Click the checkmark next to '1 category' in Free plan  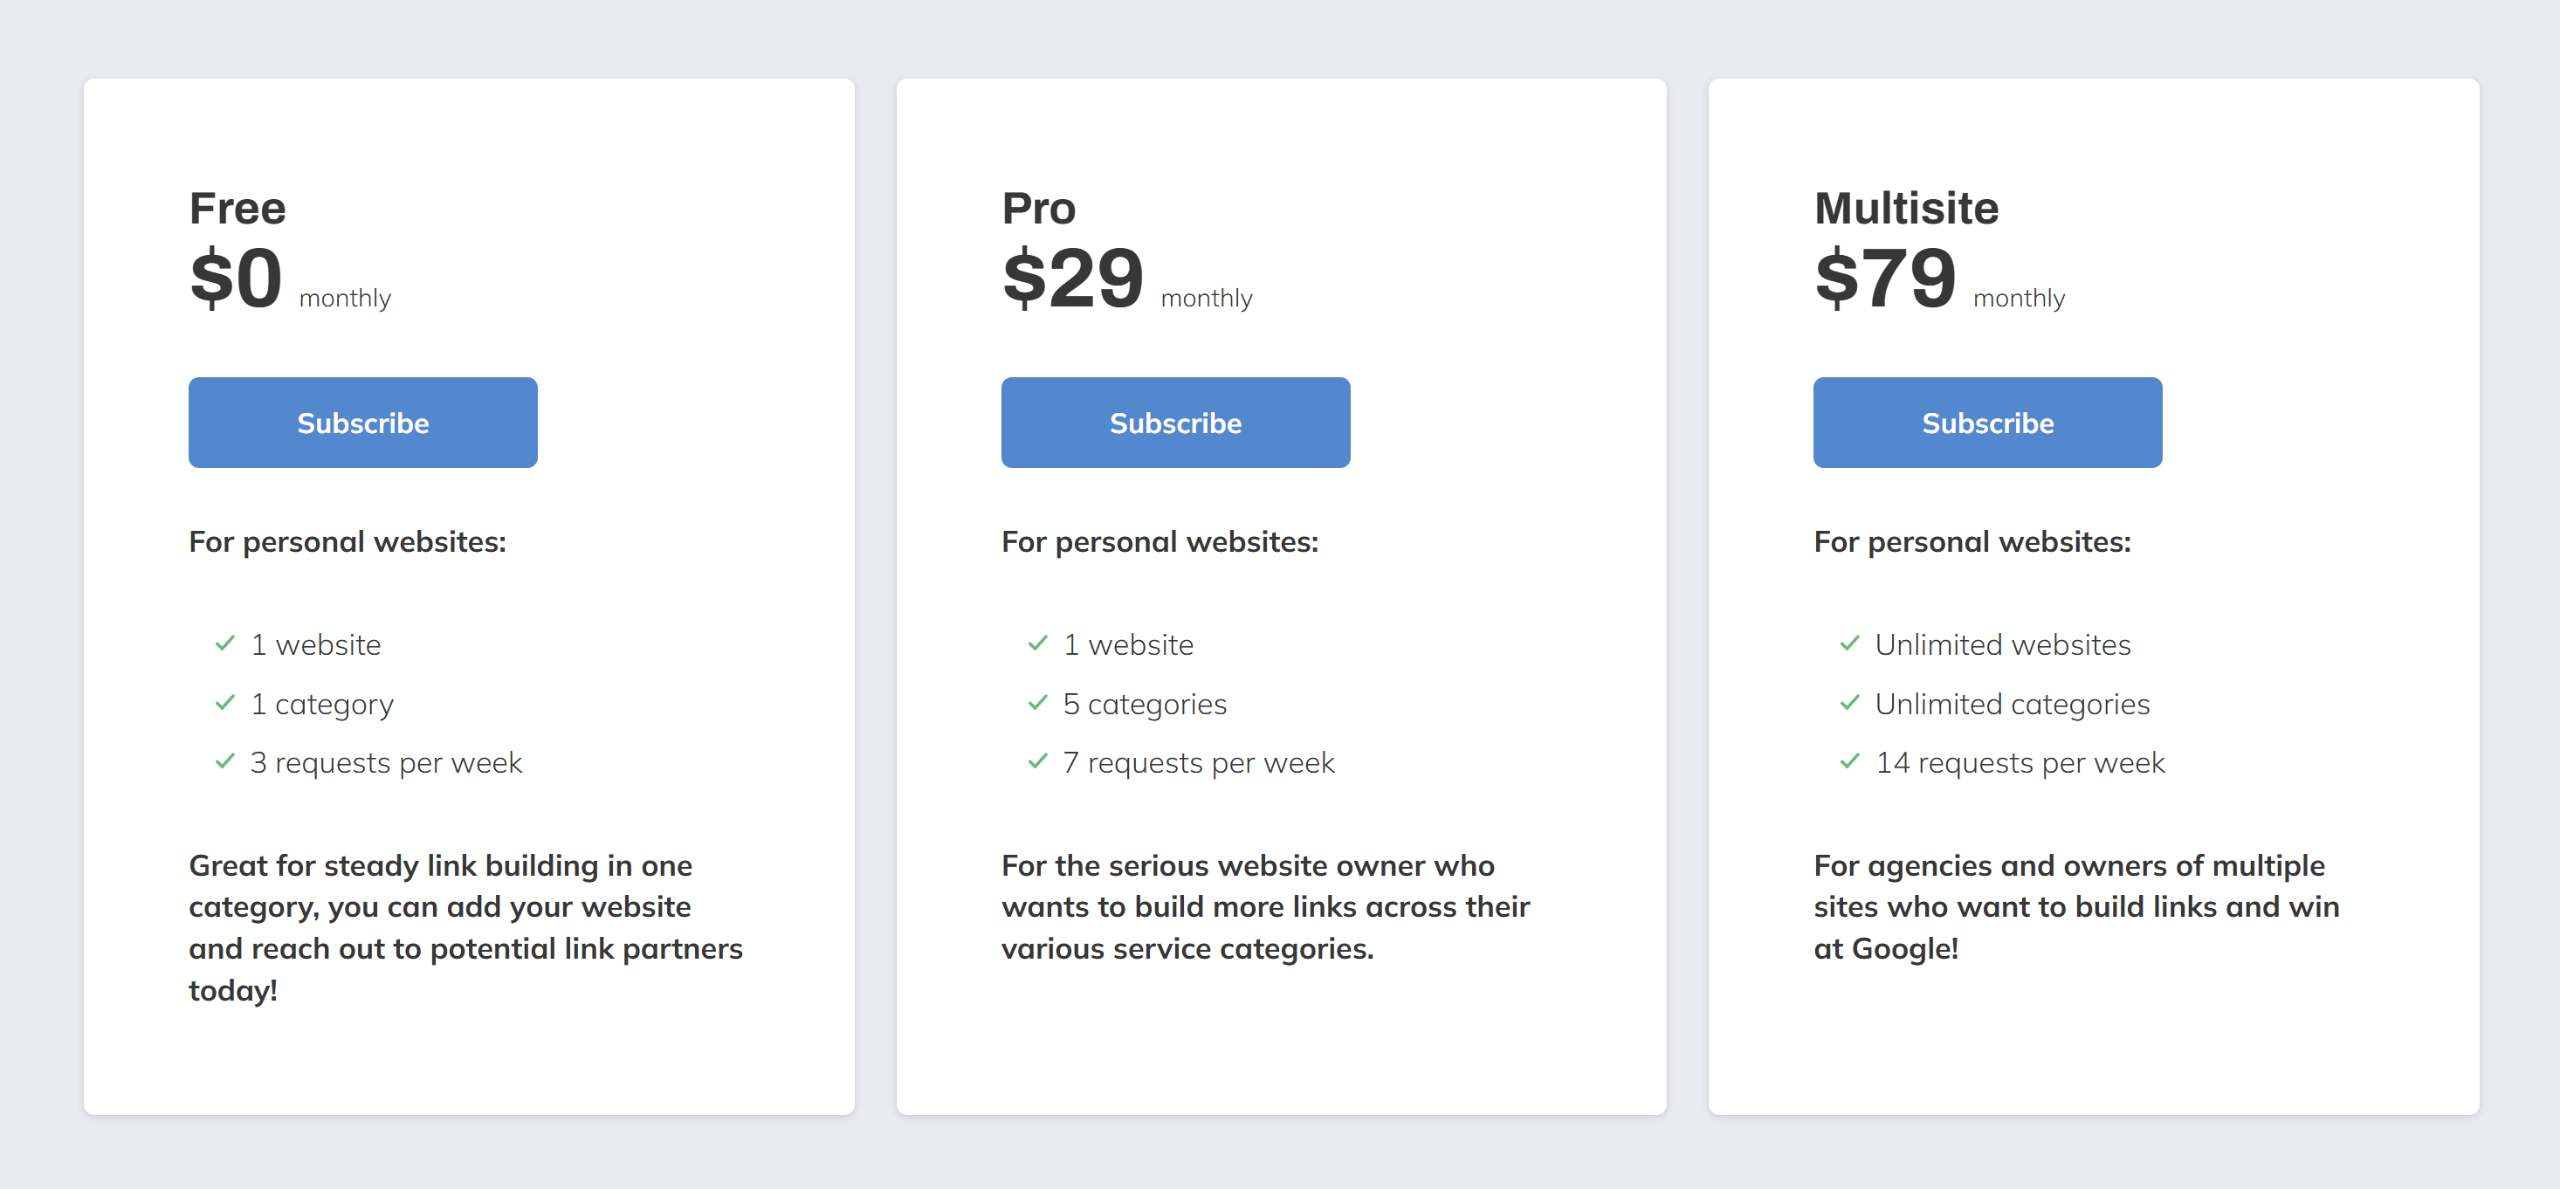[223, 704]
